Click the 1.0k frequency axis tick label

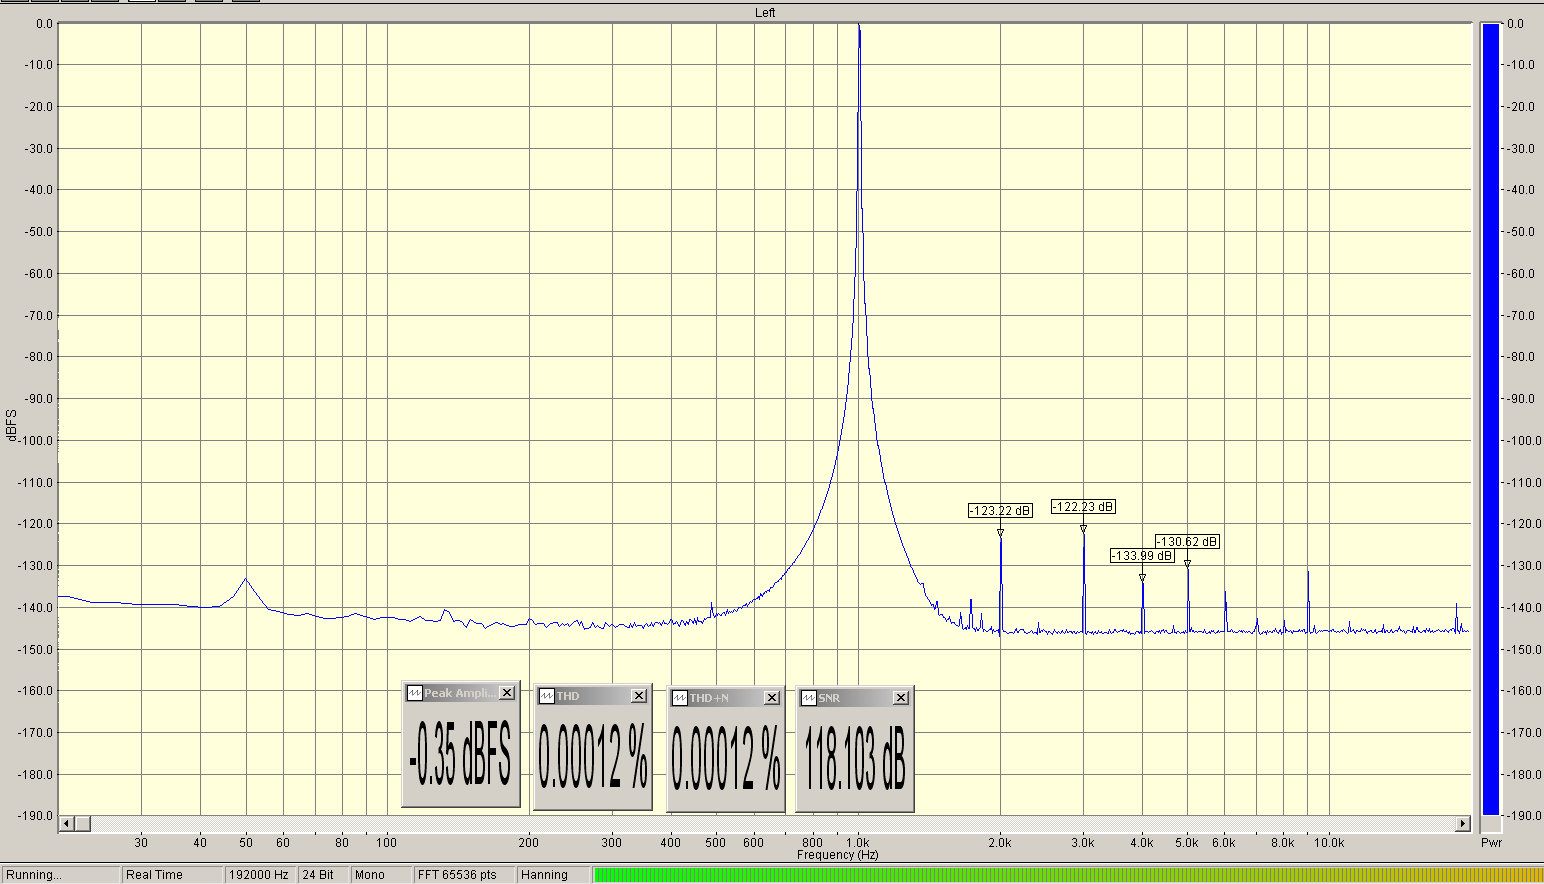click(x=858, y=843)
